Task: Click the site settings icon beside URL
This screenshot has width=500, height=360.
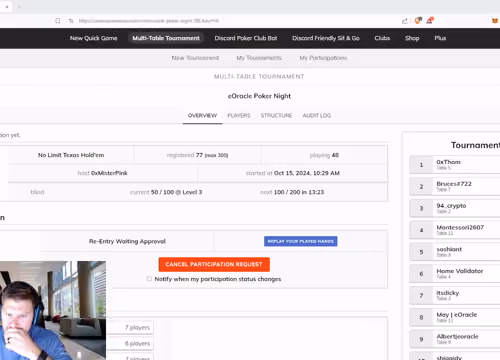Action: point(71,21)
